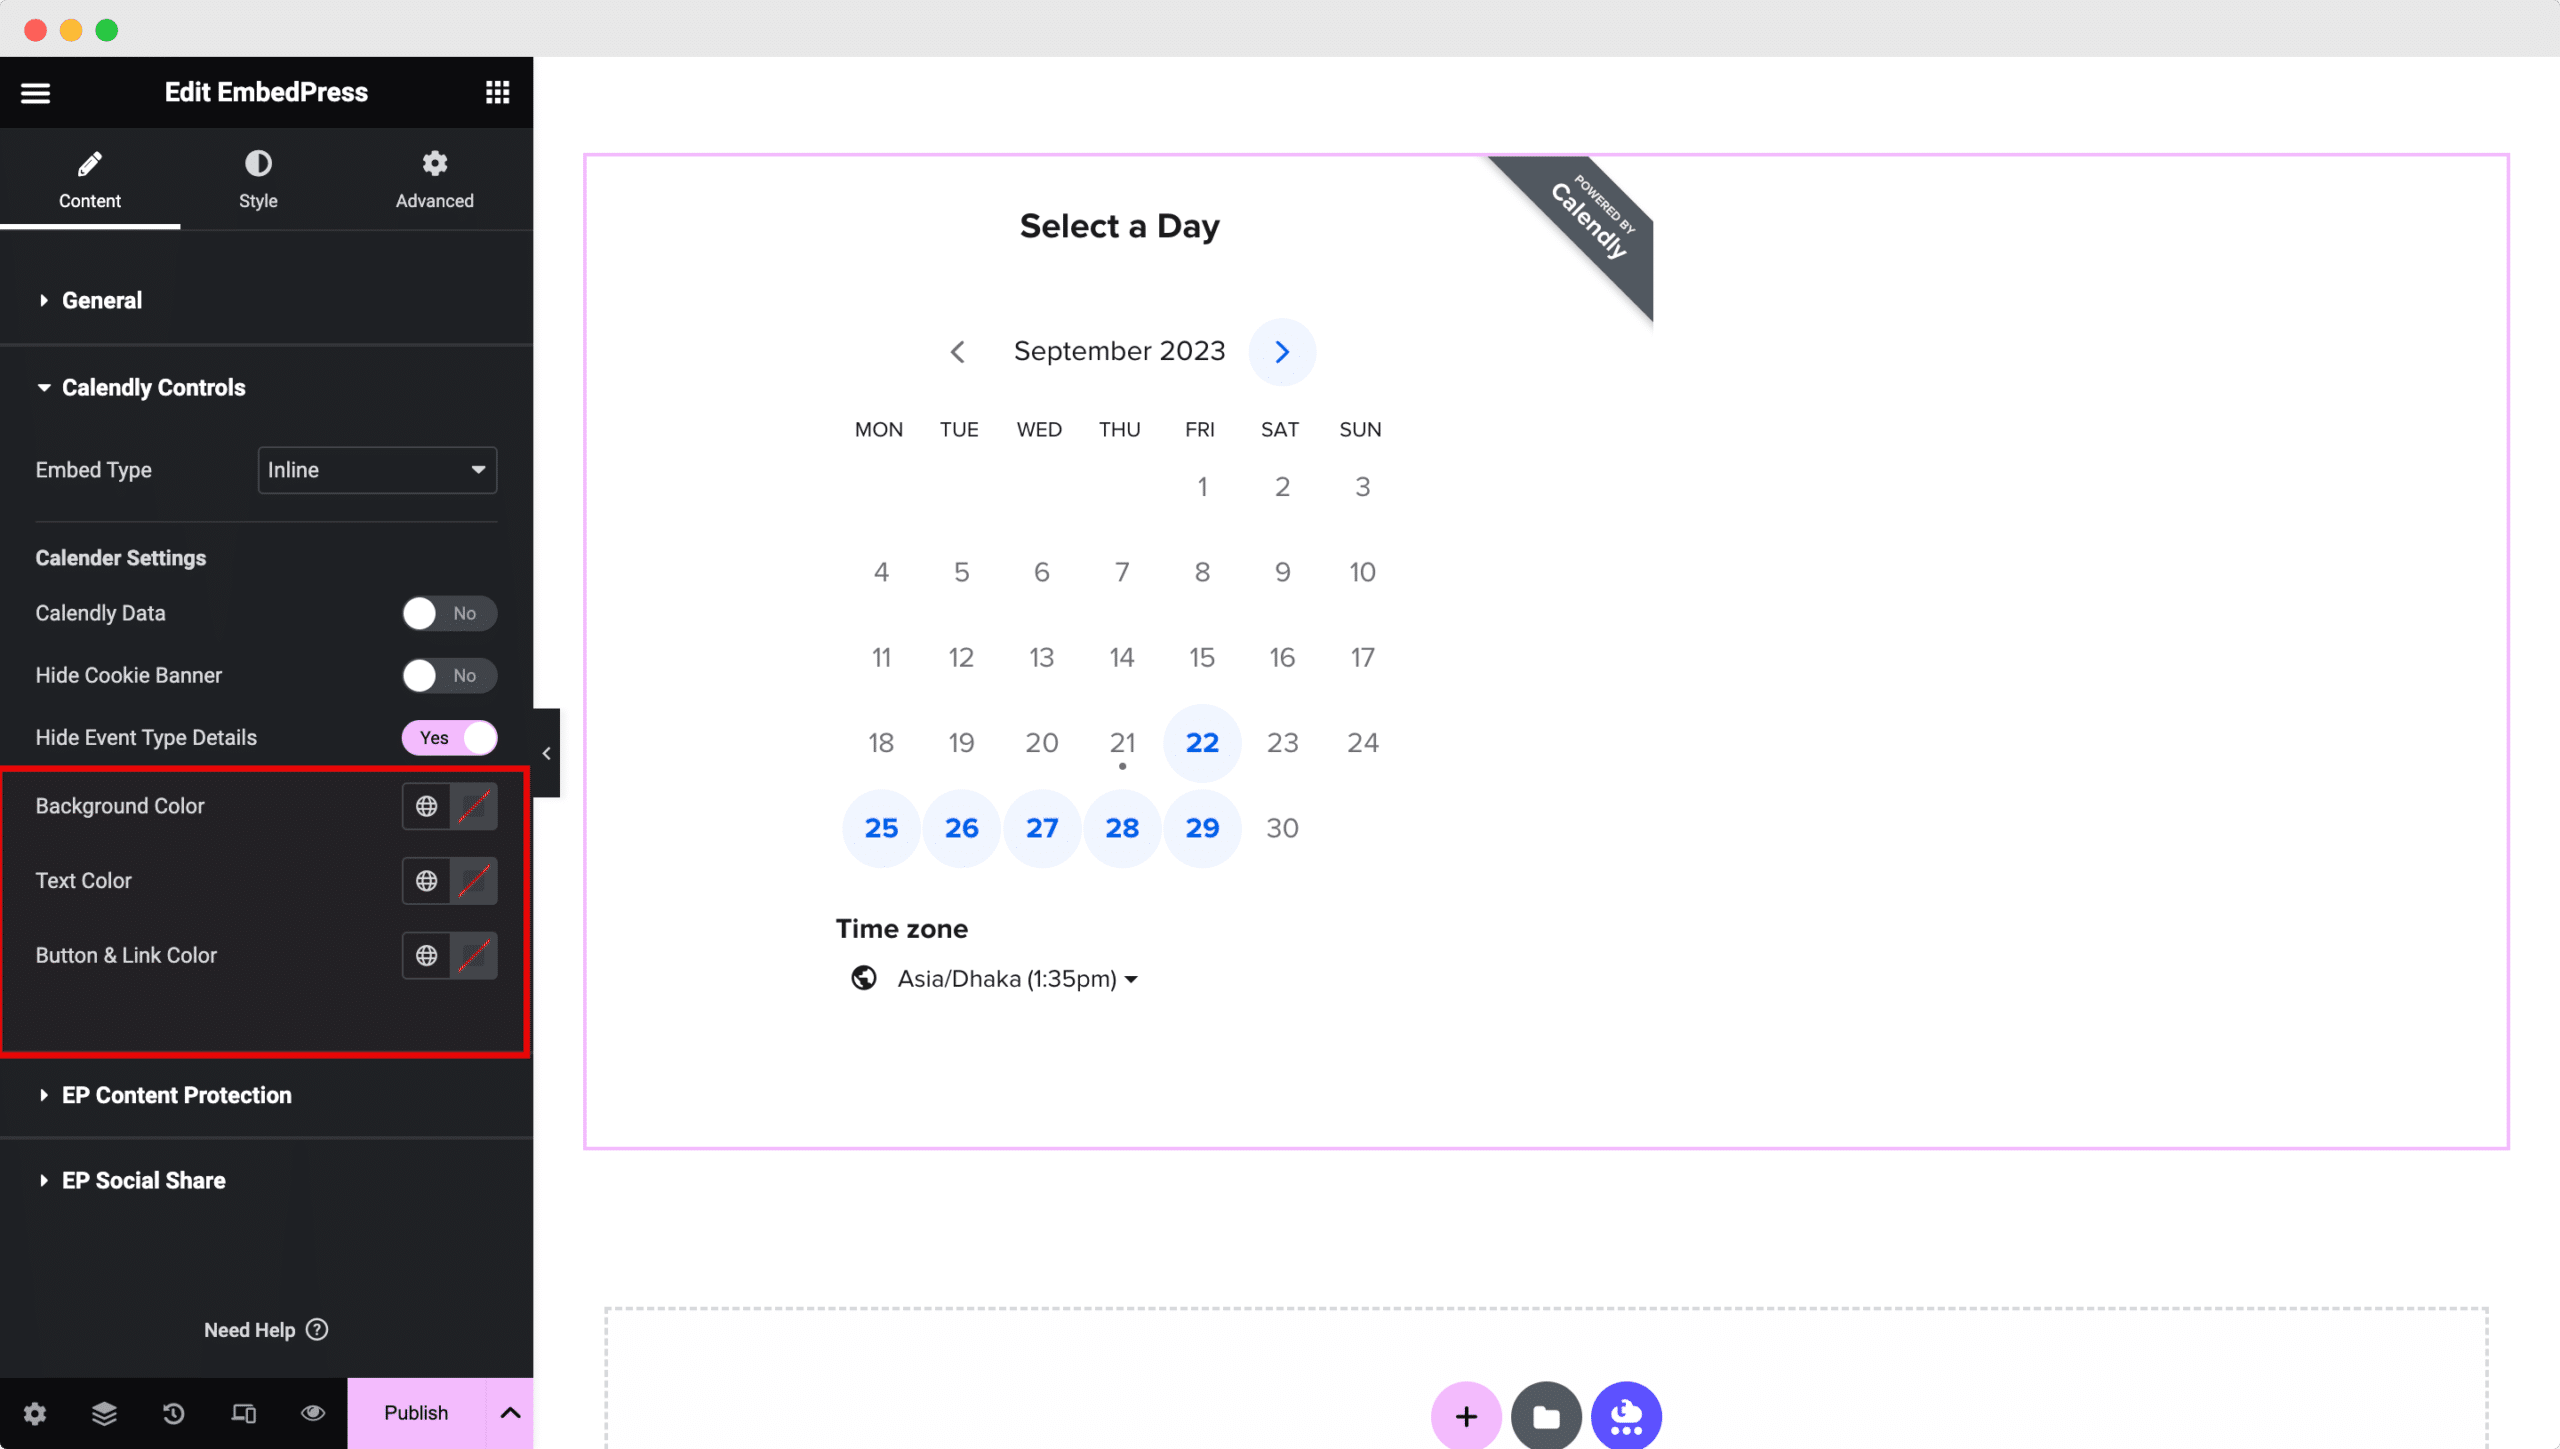Toggle Hide Event Type Details switch
Screen dimensions: 2560x1449
(447, 737)
